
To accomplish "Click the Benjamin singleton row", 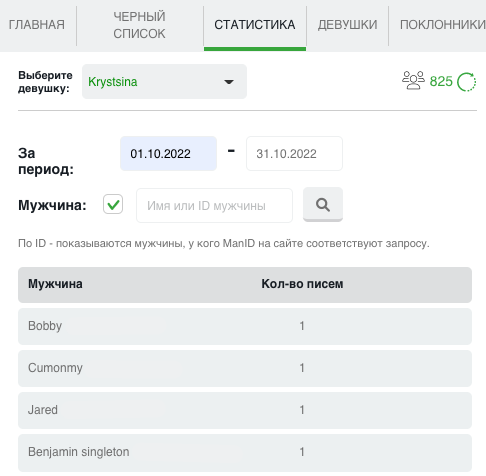I will click(245, 452).
